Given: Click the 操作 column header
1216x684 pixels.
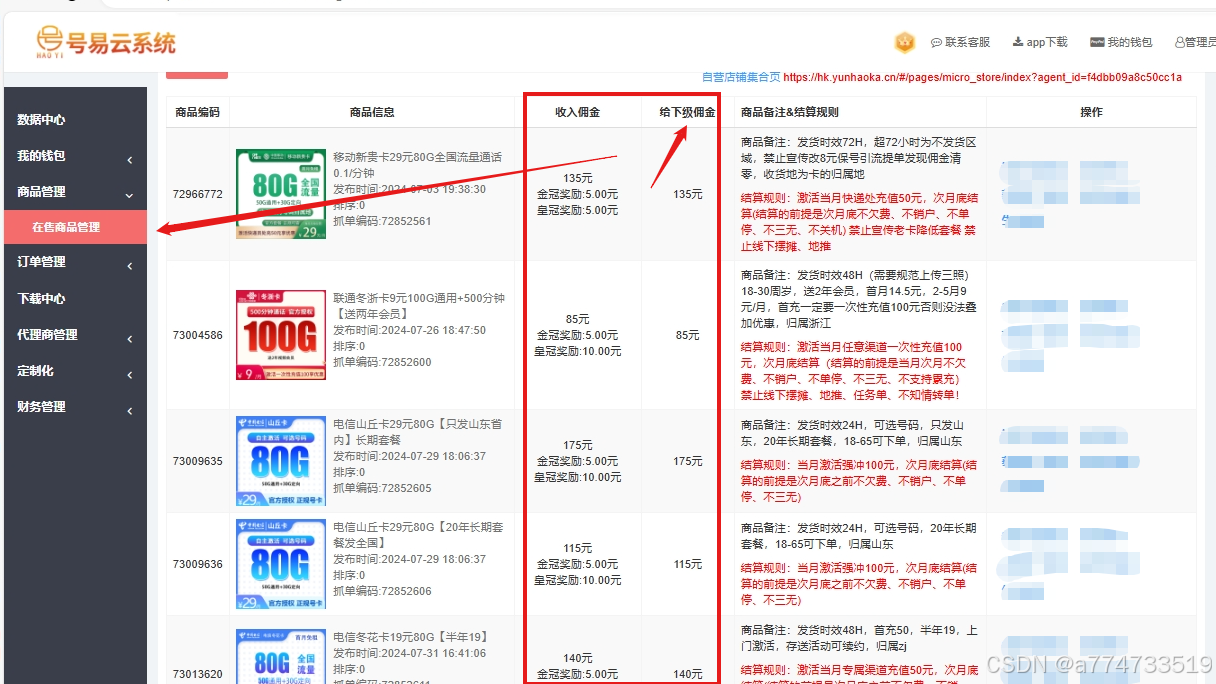Looking at the screenshot, I should click(1091, 113).
